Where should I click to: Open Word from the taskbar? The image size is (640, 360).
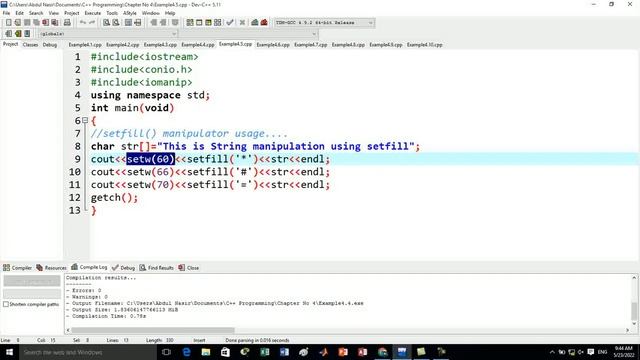pyautogui.click(x=284, y=352)
